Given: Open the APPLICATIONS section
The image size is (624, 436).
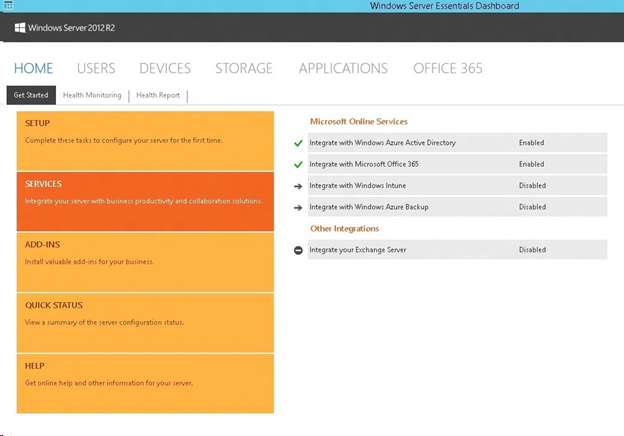Looking at the screenshot, I should tap(343, 68).
